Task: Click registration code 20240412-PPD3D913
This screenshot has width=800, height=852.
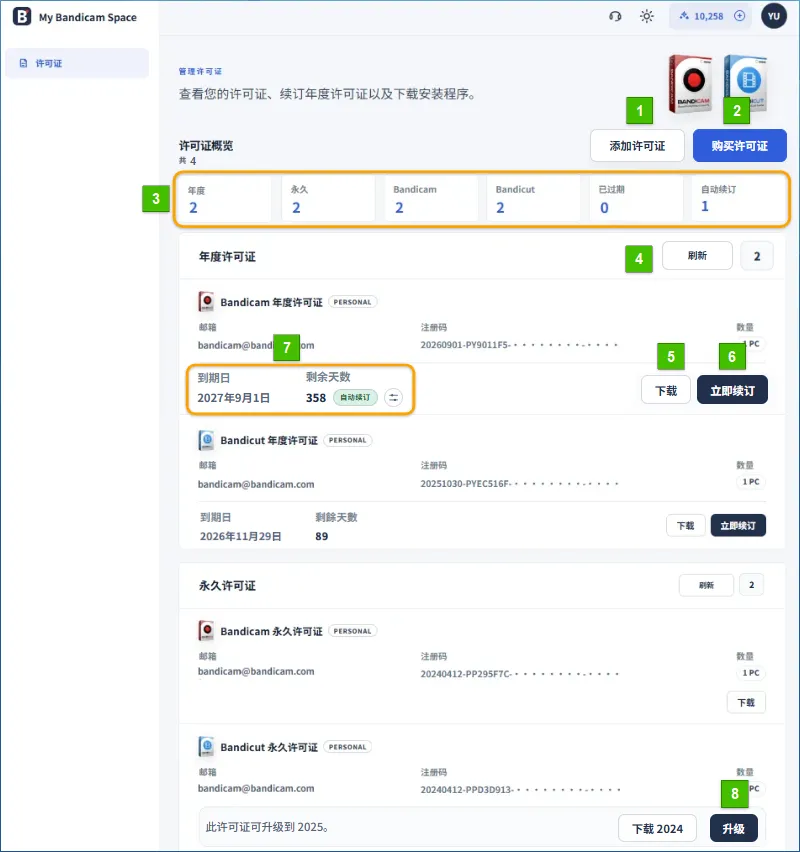Action: tap(519, 790)
